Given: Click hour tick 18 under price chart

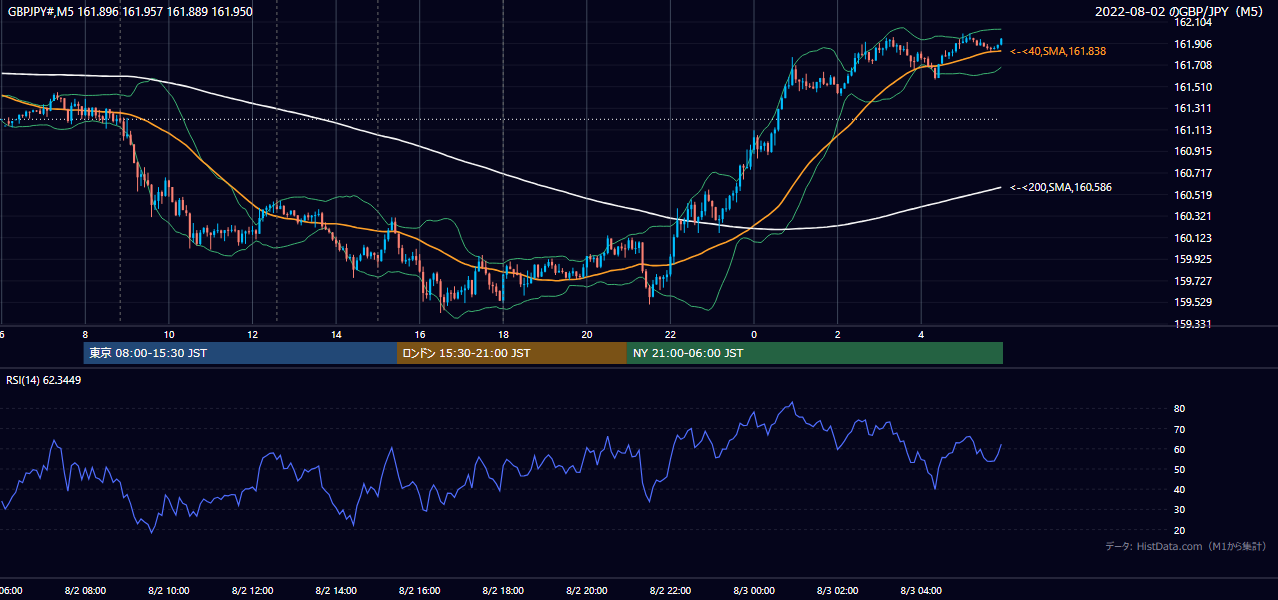Looking at the screenshot, I should click(x=503, y=335).
